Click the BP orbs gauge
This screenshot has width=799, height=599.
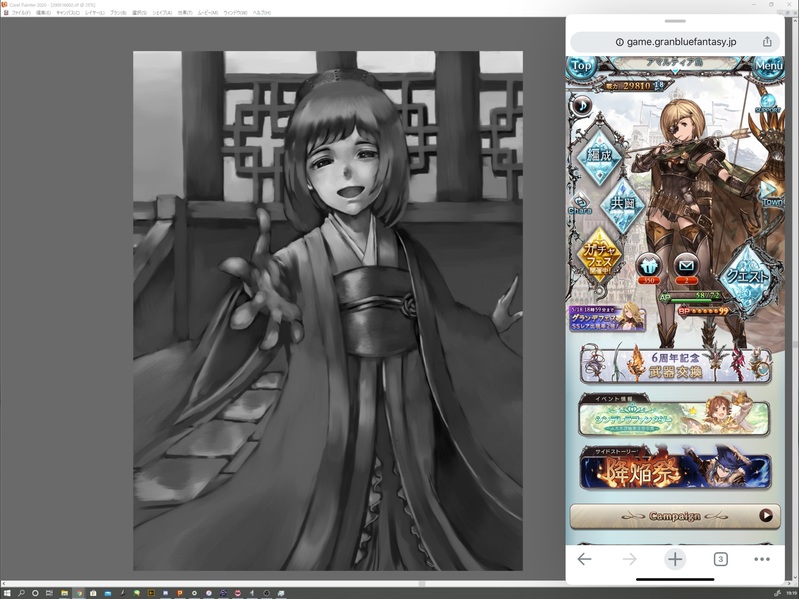pos(704,311)
